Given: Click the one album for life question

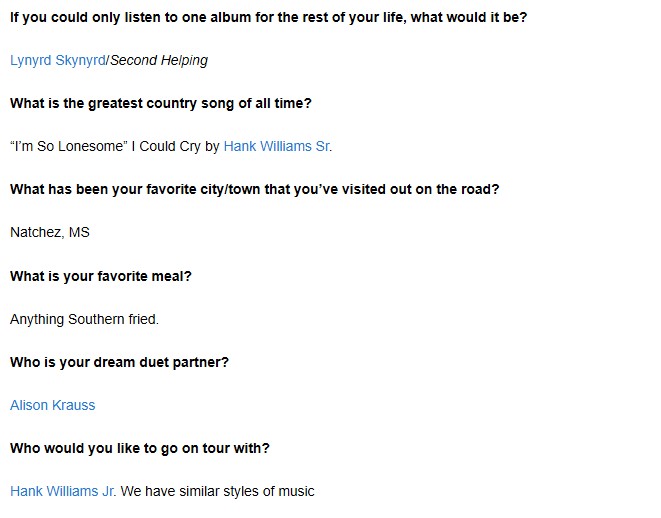Looking at the screenshot, I should coord(269,17).
